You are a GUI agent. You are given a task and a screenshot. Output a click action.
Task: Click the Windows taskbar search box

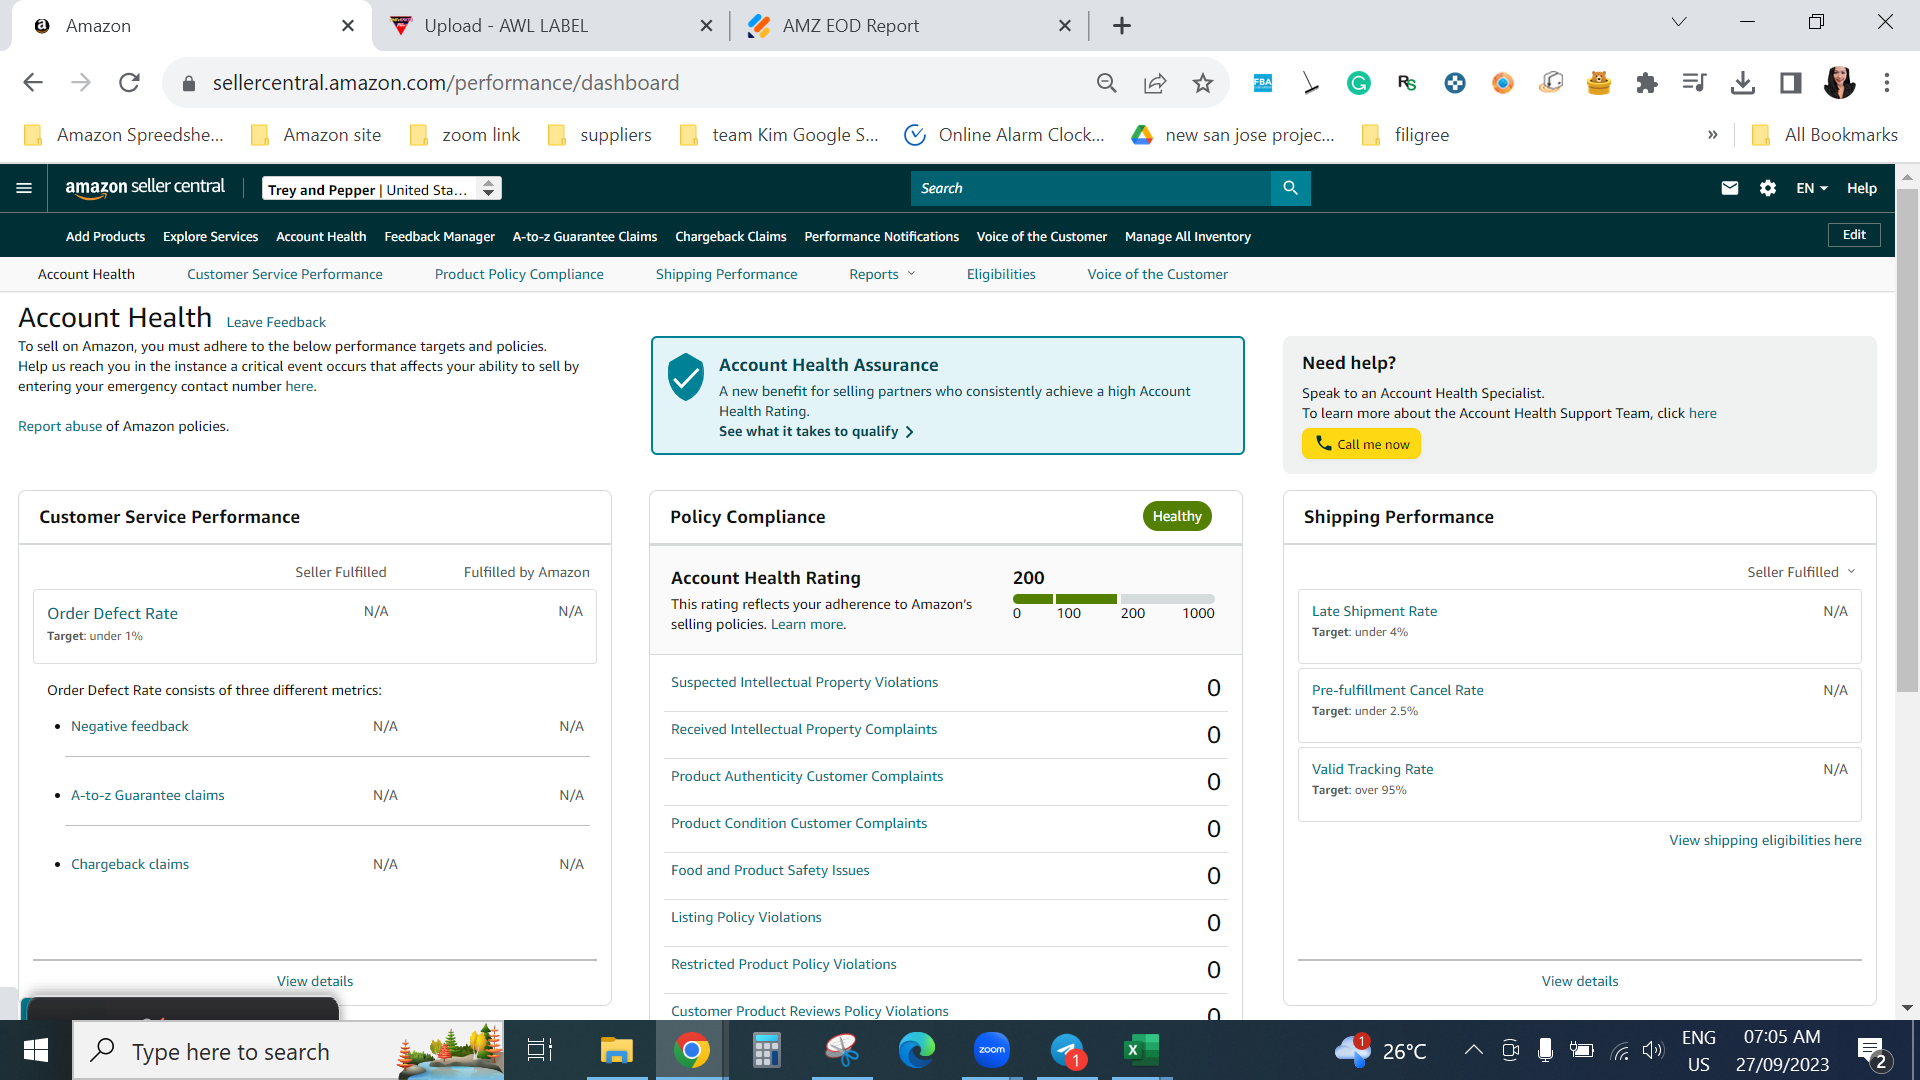tap(288, 1050)
